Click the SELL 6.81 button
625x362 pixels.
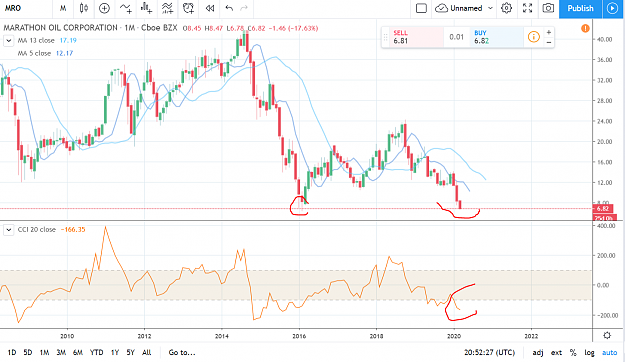[416, 37]
